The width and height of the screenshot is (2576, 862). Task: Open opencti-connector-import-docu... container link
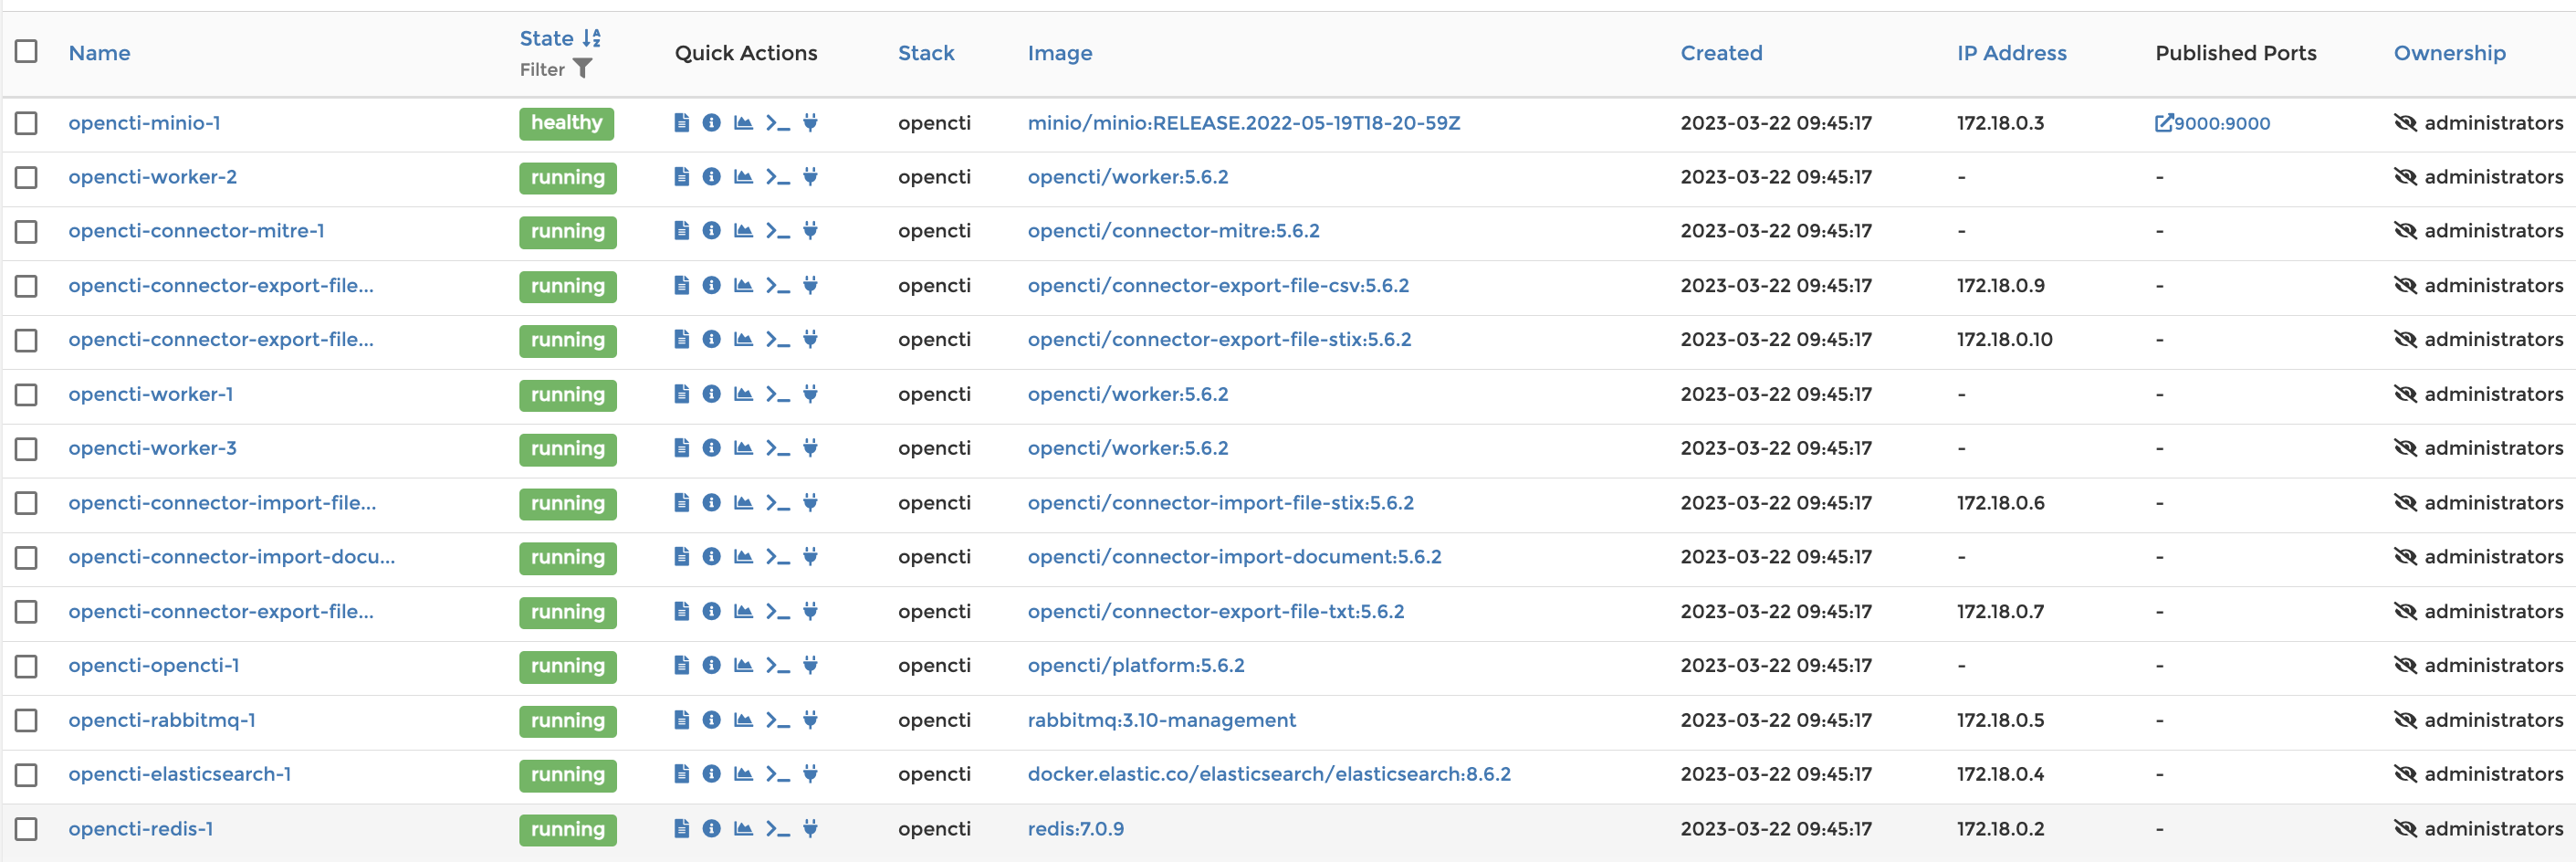(231, 557)
